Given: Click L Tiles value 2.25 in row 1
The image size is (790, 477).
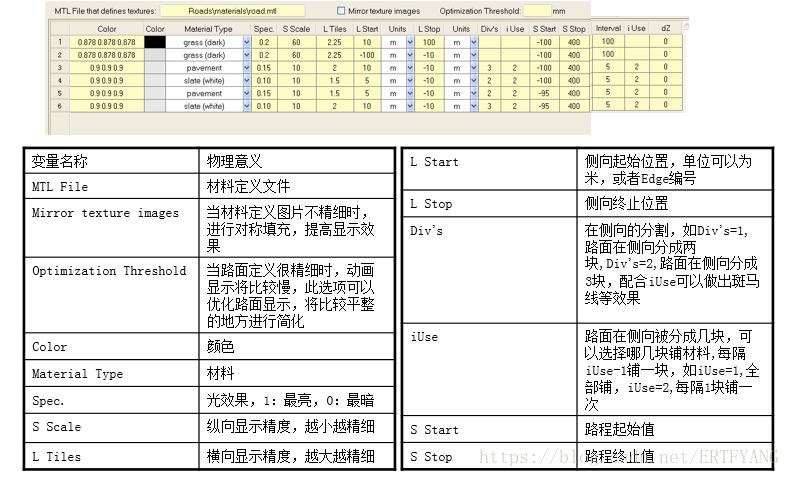Looking at the screenshot, I should [335, 42].
